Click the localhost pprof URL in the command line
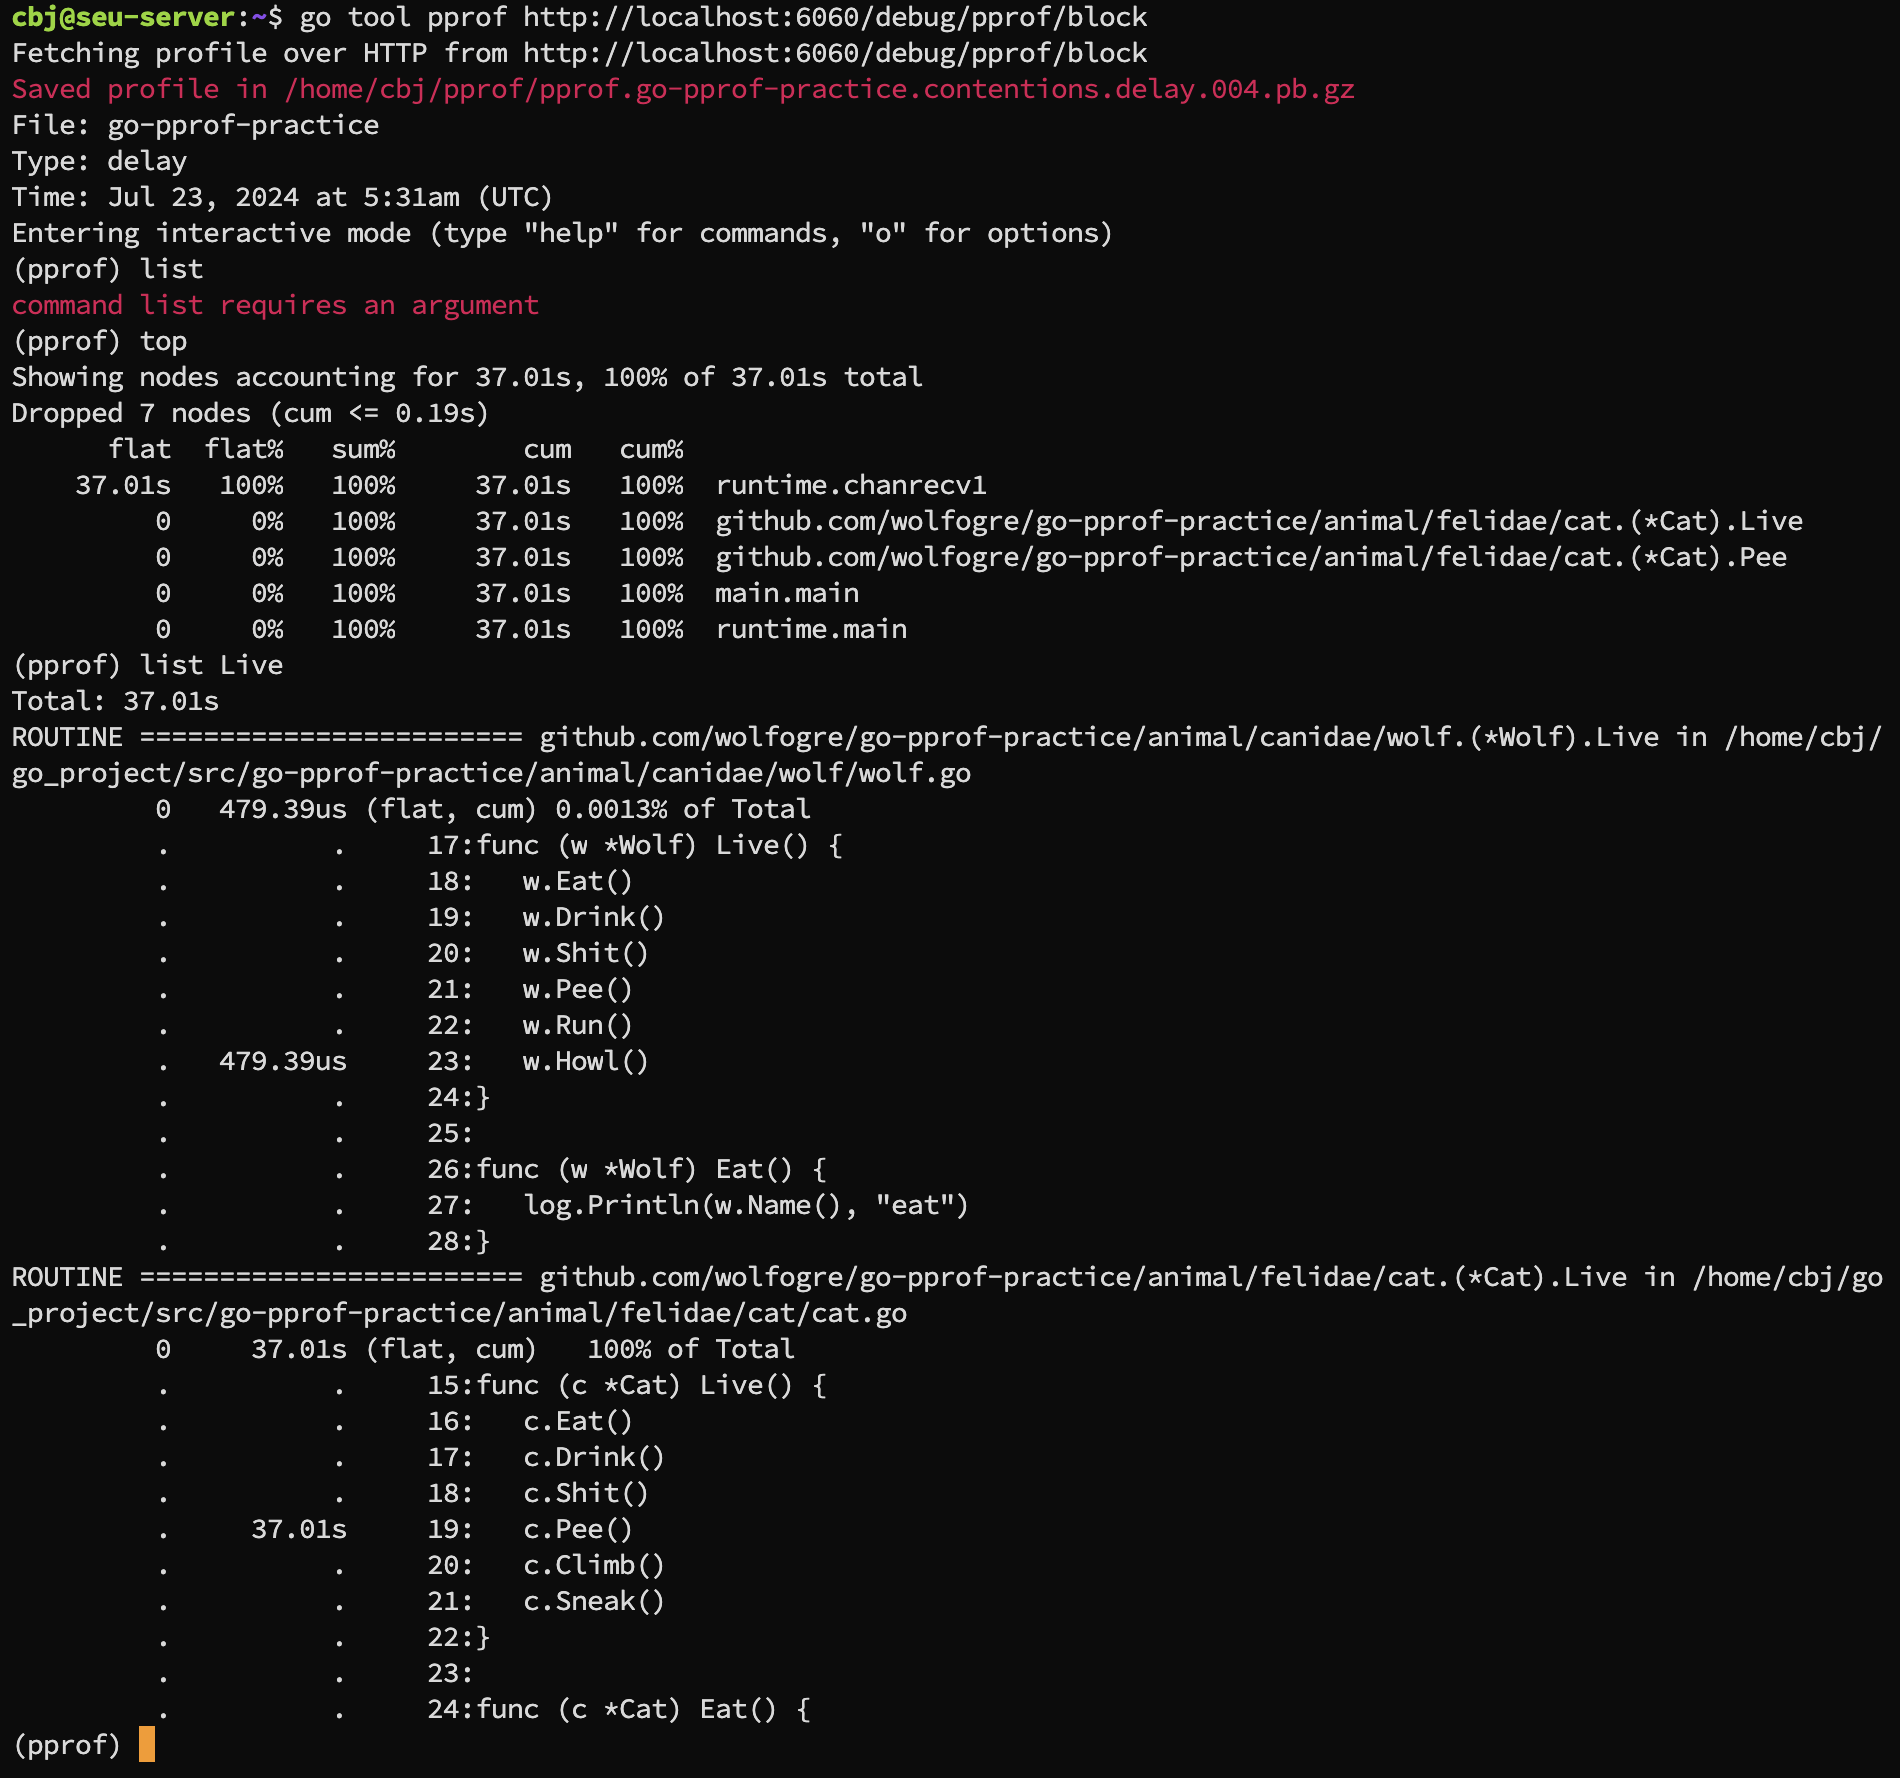 (834, 17)
